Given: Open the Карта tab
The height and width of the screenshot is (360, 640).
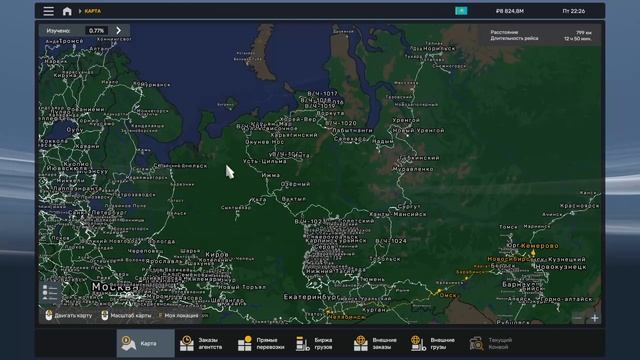Looking at the screenshot, I should [x=146, y=343].
